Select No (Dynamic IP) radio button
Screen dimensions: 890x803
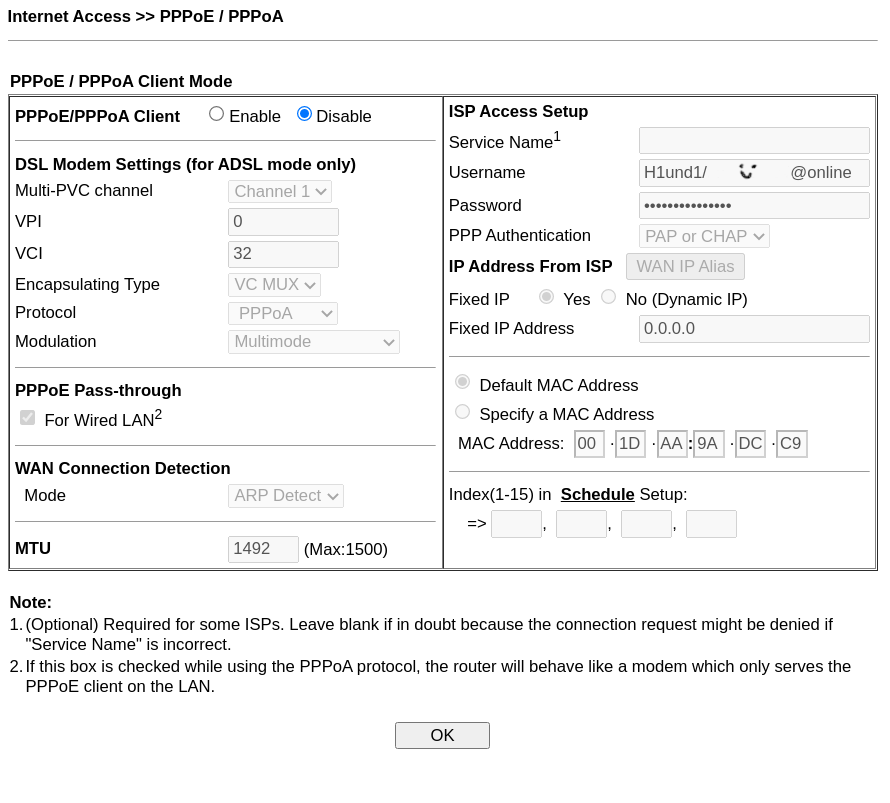608,297
